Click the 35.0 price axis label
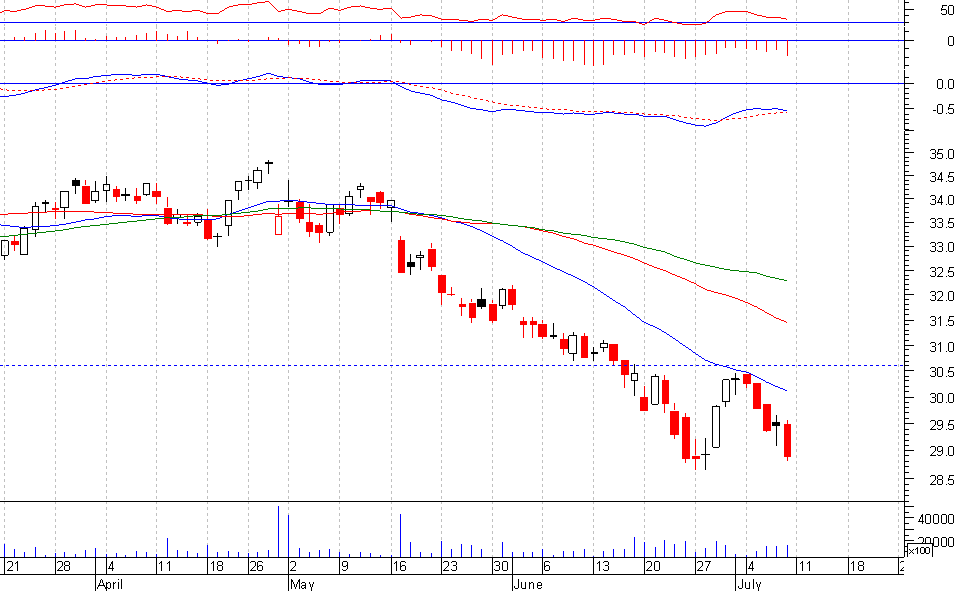959x591 pixels. pyautogui.click(x=942, y=154)
